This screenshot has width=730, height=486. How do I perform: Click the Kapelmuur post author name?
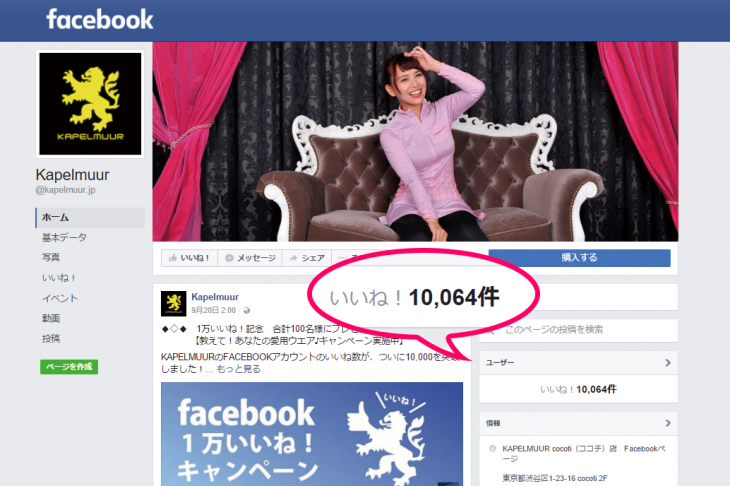[x=215, y=297]
